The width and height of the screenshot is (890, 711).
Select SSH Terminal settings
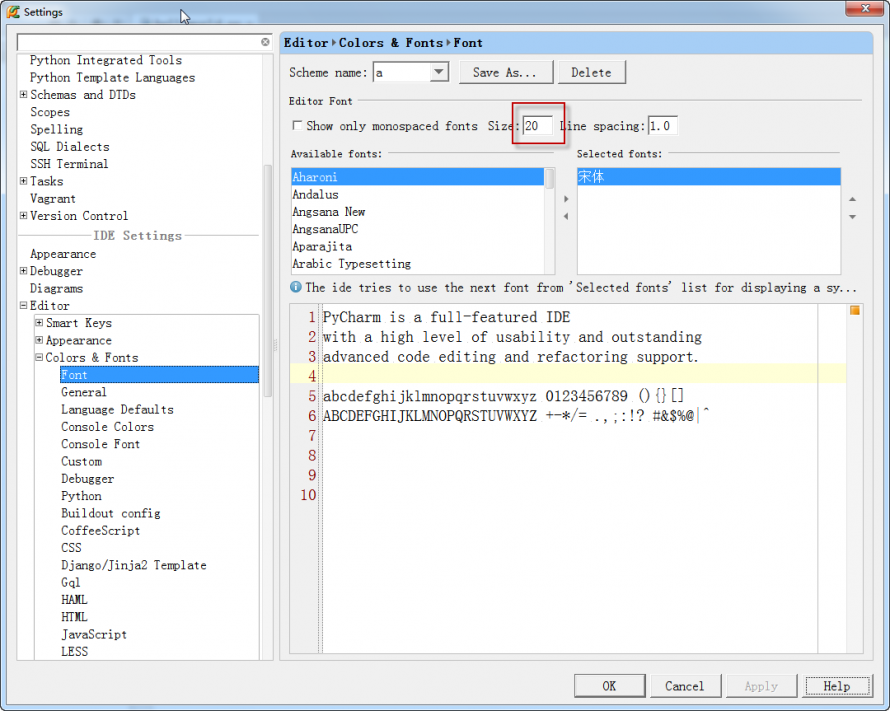click(69, 164)
